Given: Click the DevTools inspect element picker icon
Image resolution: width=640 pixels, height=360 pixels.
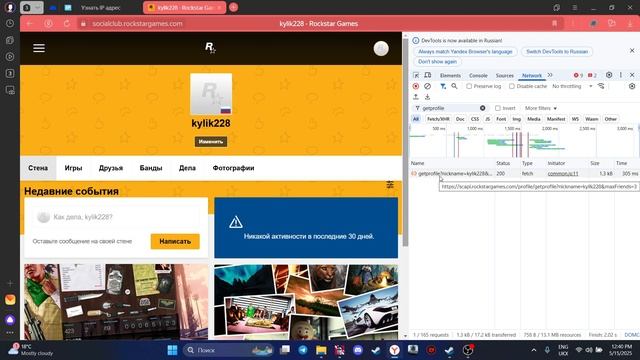Looking at the screenshot, I should tap(416, 76).
